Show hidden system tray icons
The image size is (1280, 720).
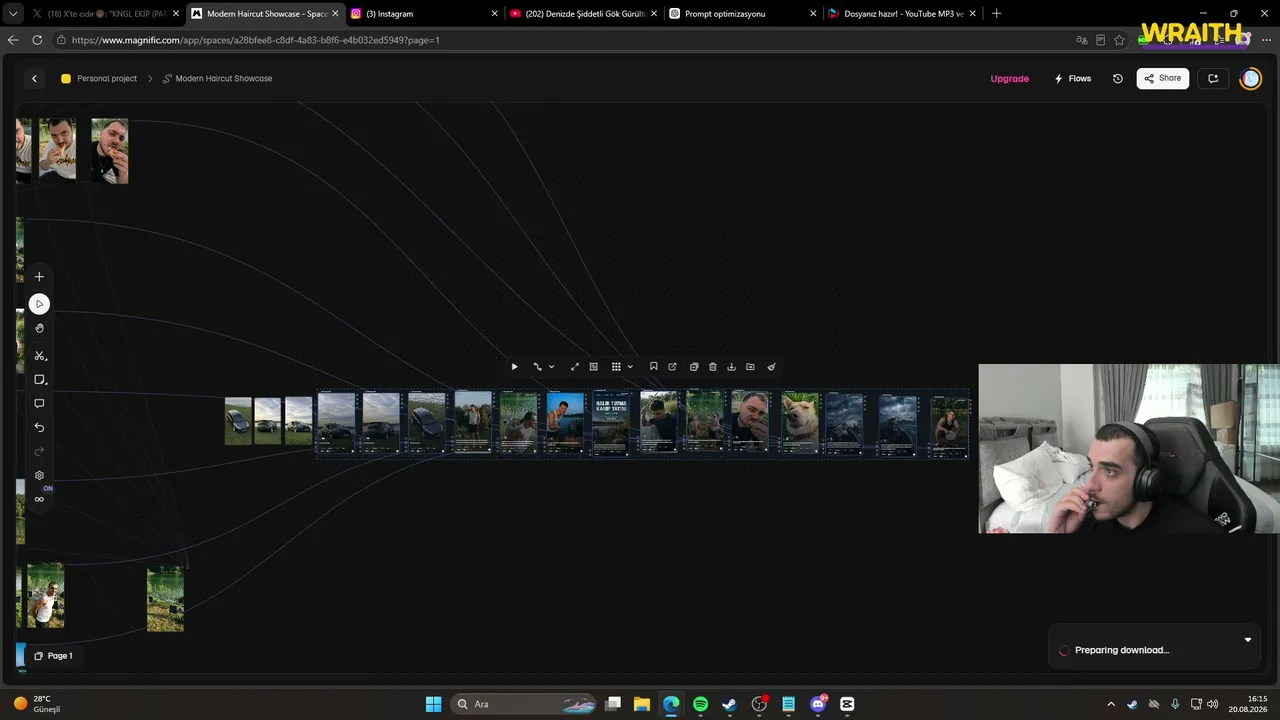[1111, 704]
